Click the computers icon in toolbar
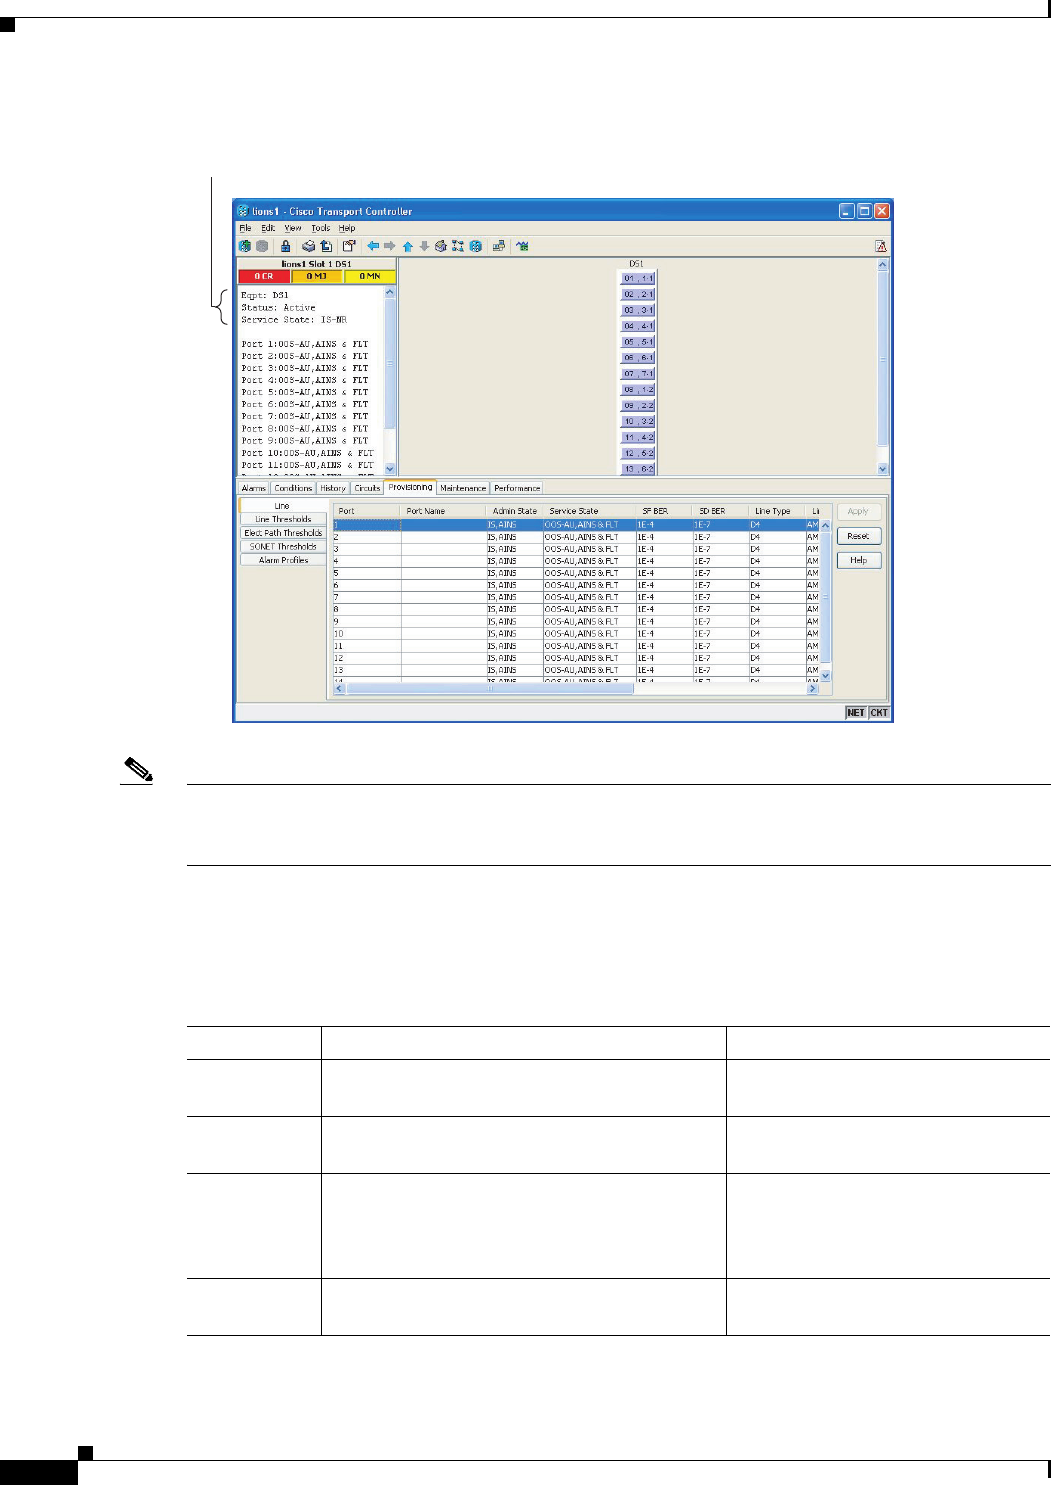Screen dimensions: 1051x1485 coord(498,246)
